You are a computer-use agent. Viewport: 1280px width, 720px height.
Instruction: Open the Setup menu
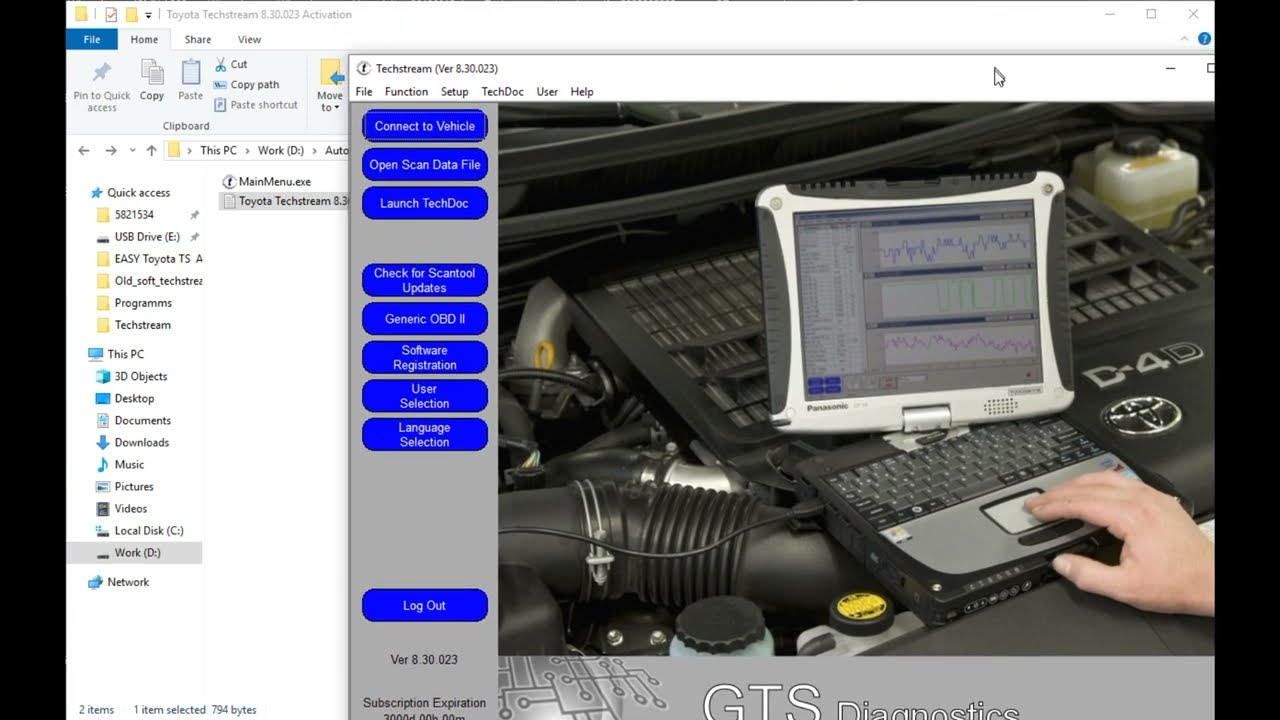(454, 92)
